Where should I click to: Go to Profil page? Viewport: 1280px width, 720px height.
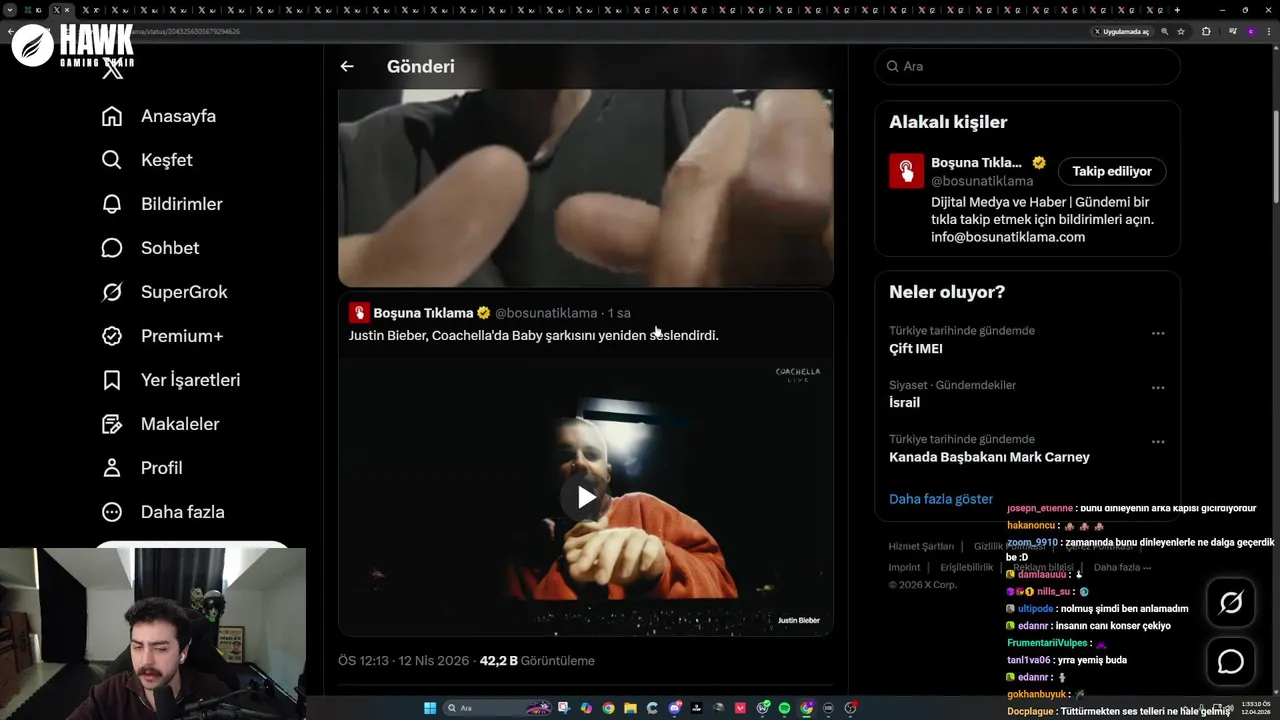coord(142,468)
